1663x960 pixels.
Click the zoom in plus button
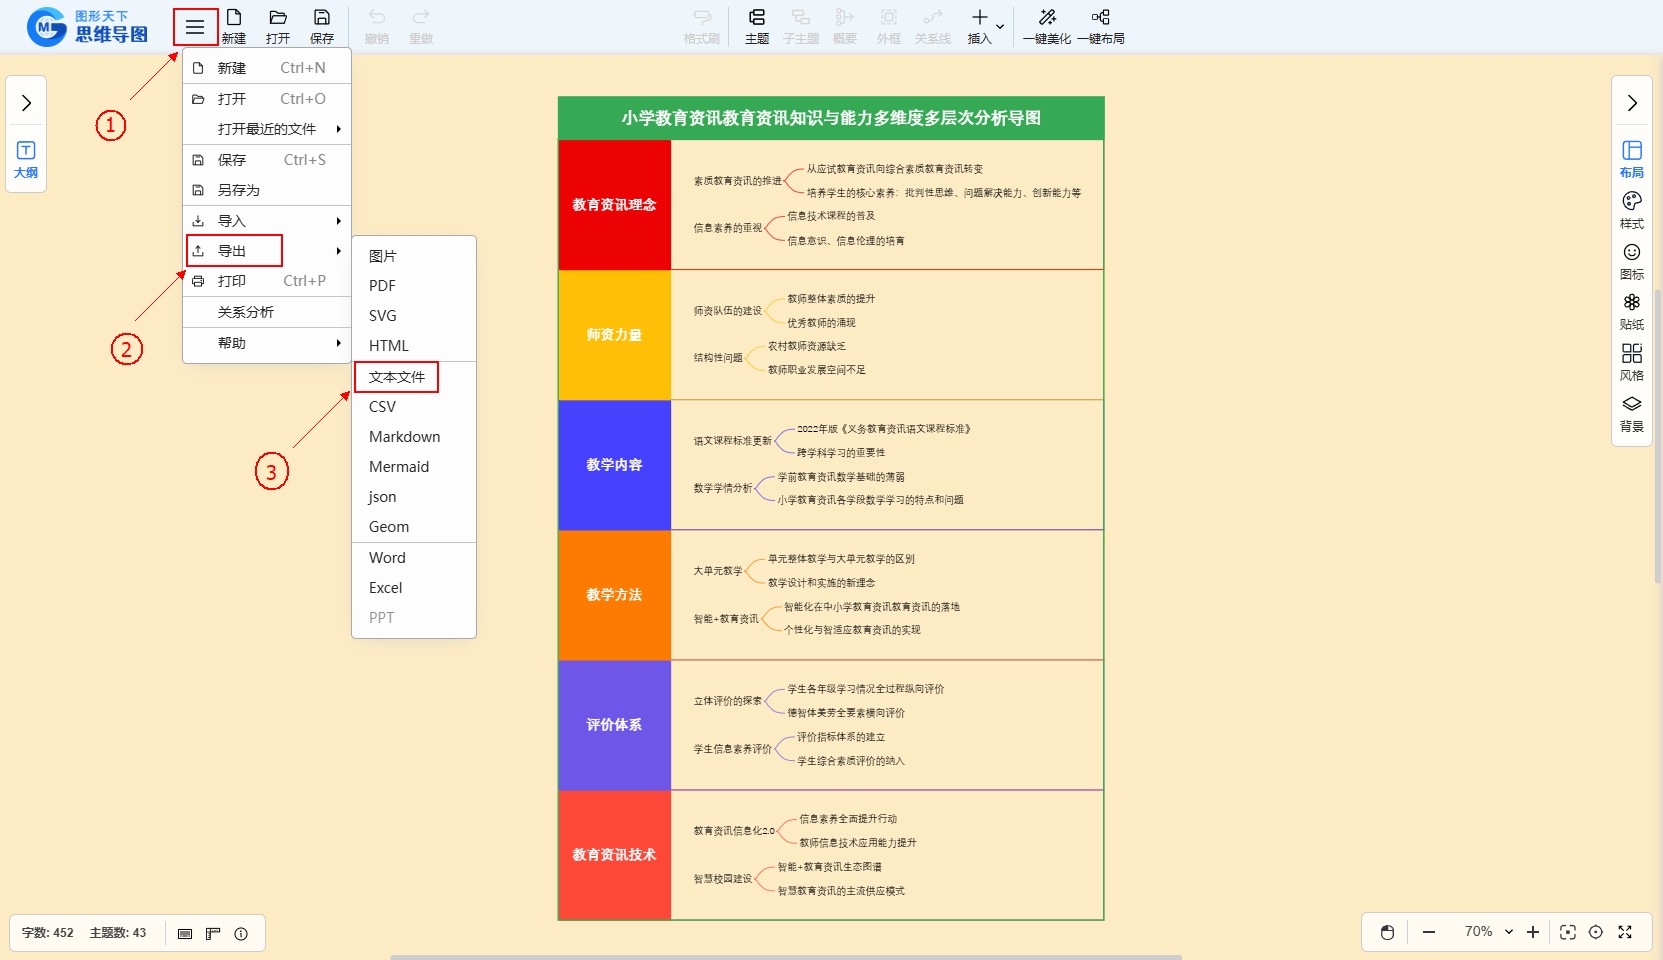point(1533,932)
